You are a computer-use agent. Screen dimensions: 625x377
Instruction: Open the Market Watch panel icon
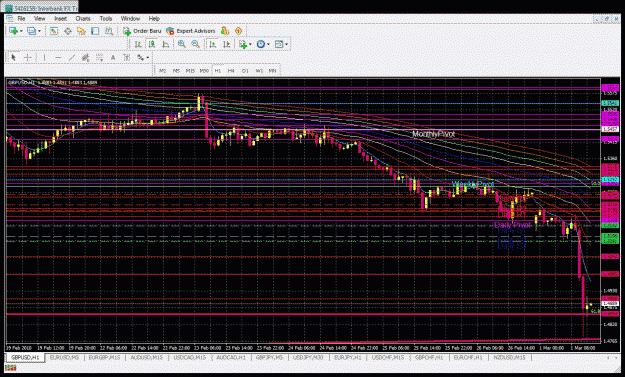tap(53, 31)
